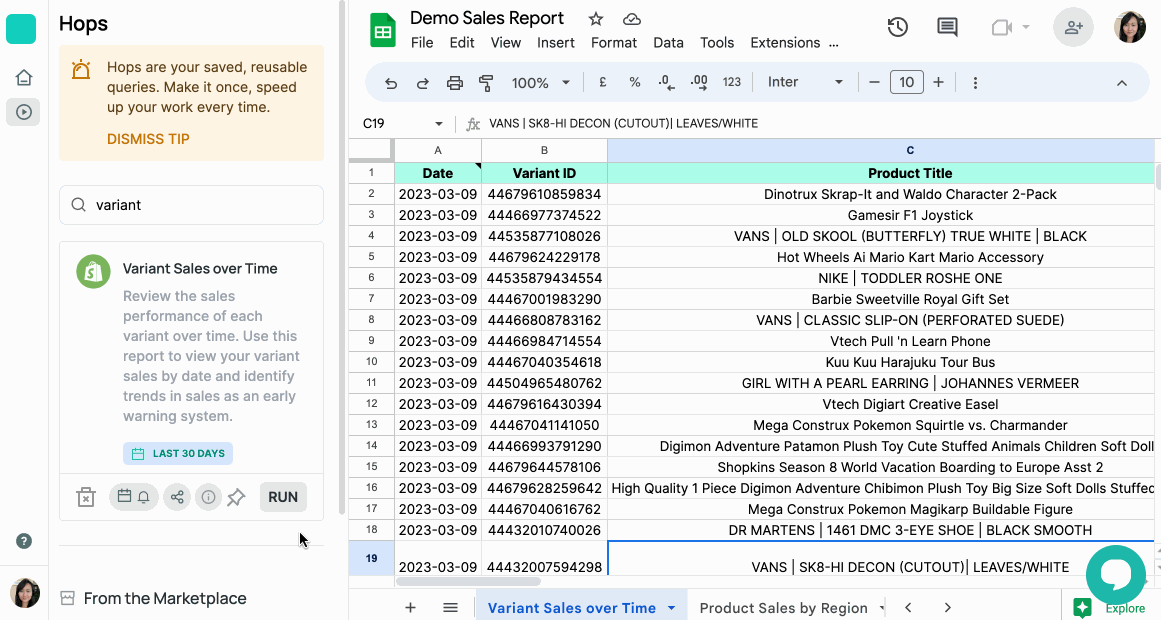Open the chat bubble widget
1161x620 pixels.
[1116, 576]
